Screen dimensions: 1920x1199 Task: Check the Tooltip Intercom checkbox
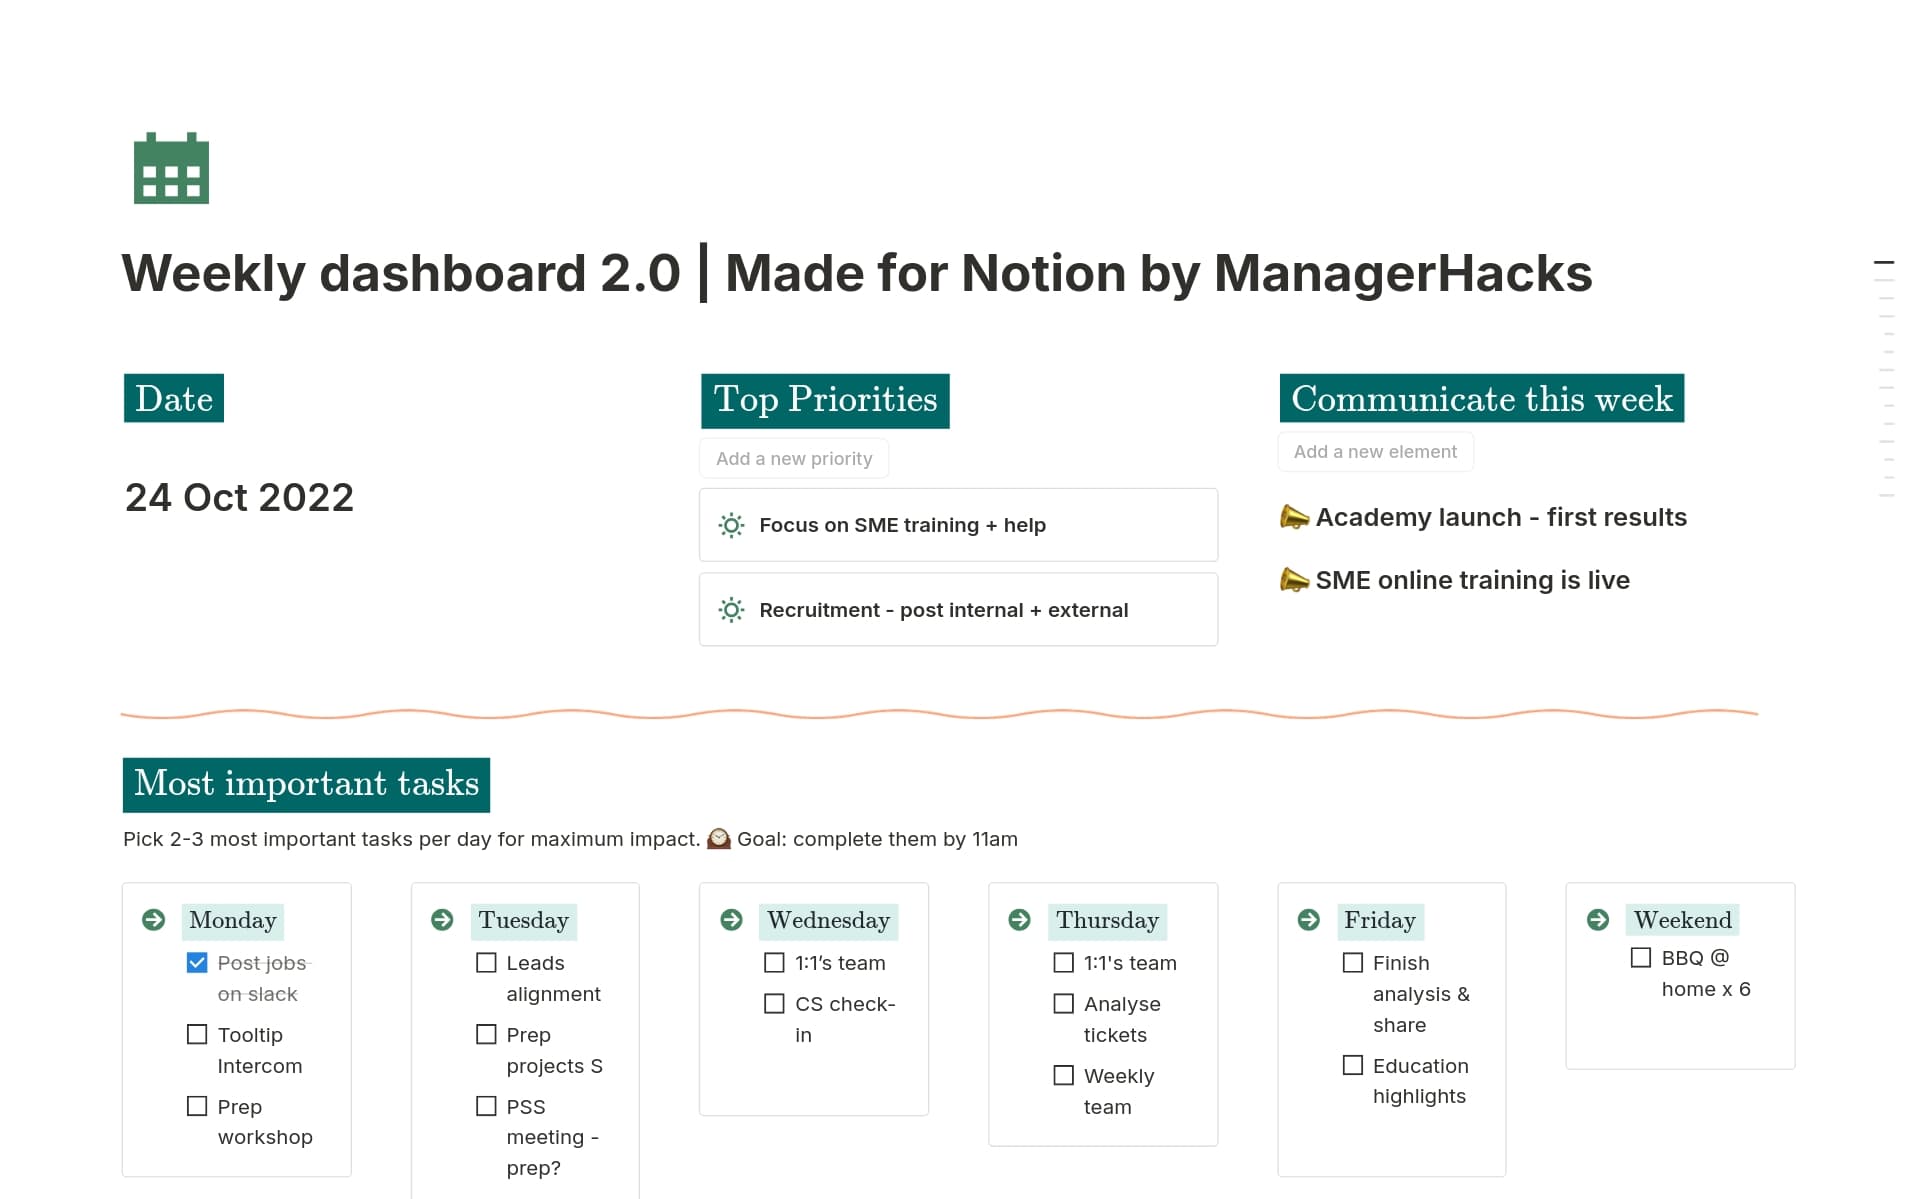tap(197, 1034)
